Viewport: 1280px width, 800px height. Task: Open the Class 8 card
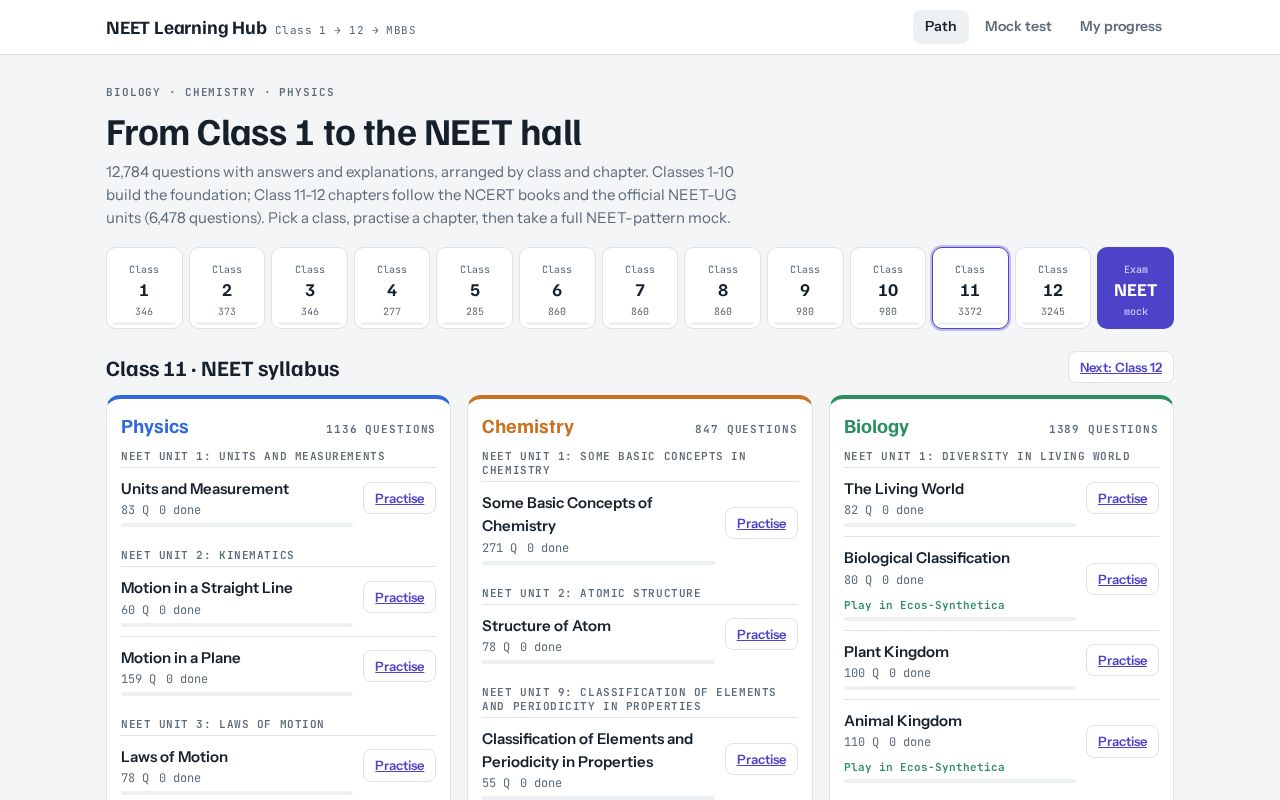(723, 288)
